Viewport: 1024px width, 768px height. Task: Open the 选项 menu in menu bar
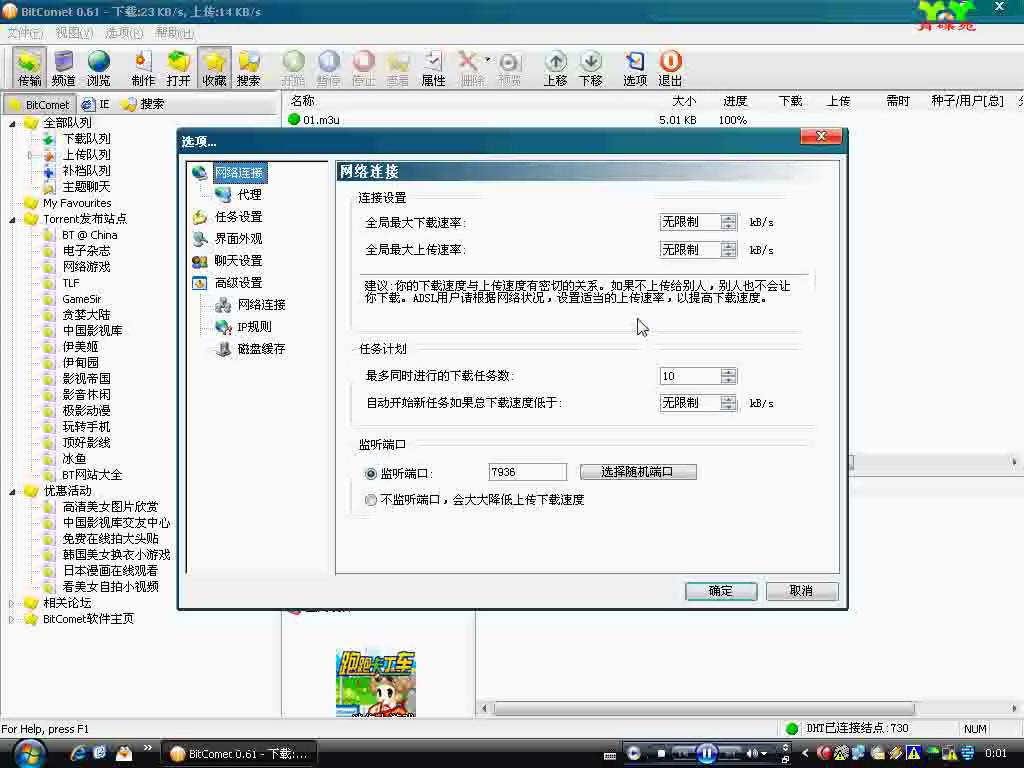pos(123,33)
